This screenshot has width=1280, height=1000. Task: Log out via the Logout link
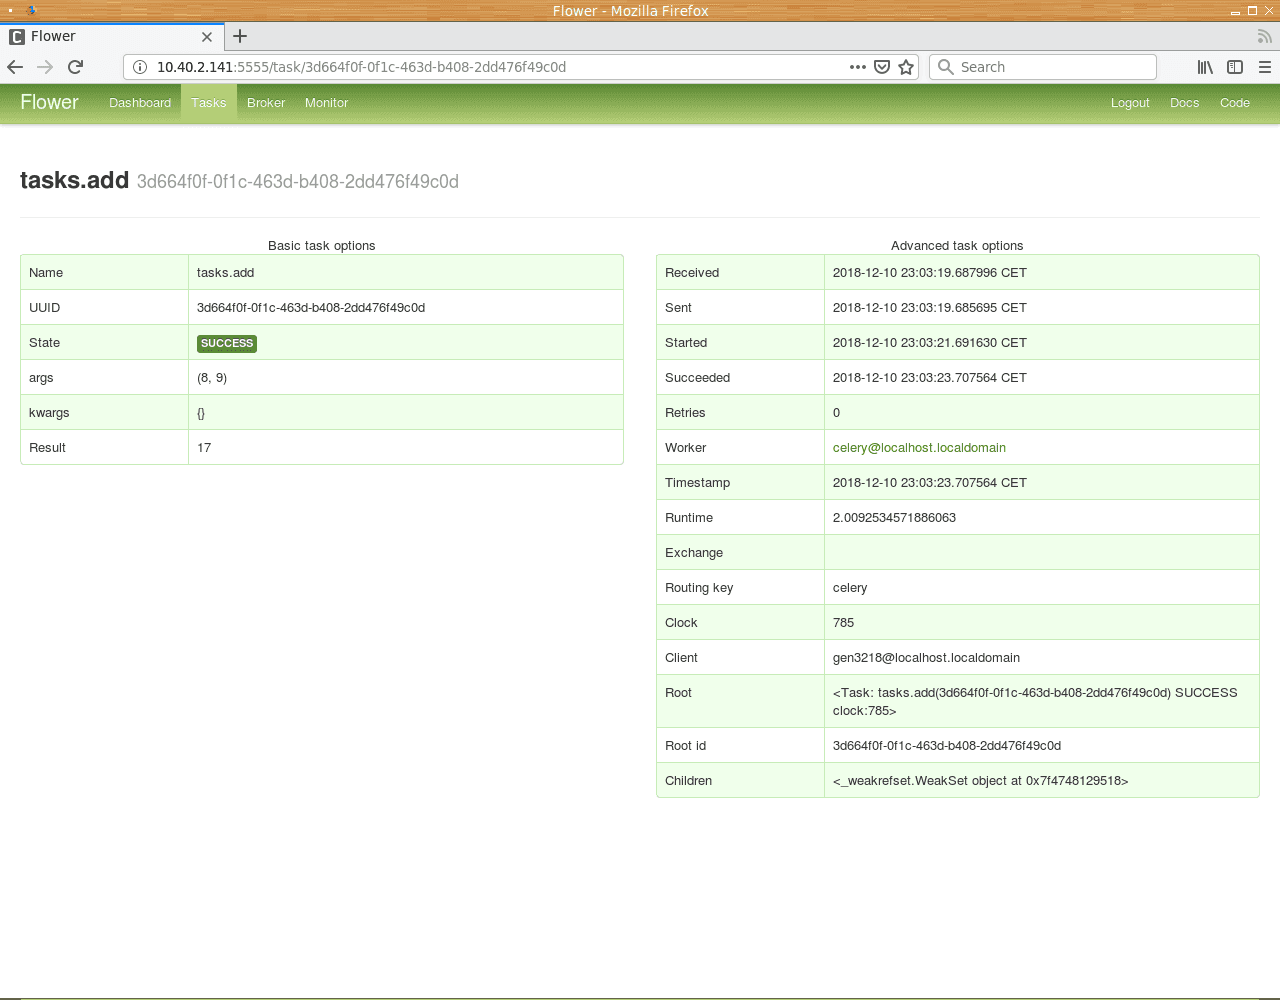(x=1130, y=103)
